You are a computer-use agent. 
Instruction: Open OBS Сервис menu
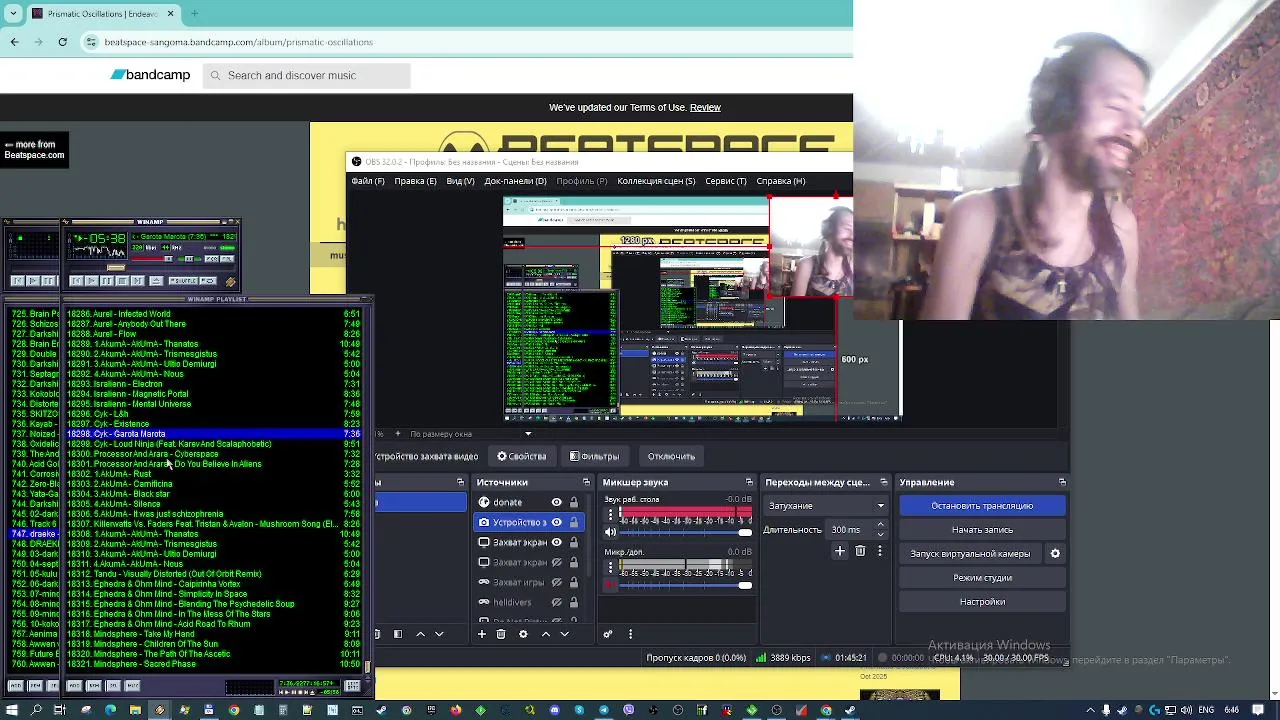(726, 181)
